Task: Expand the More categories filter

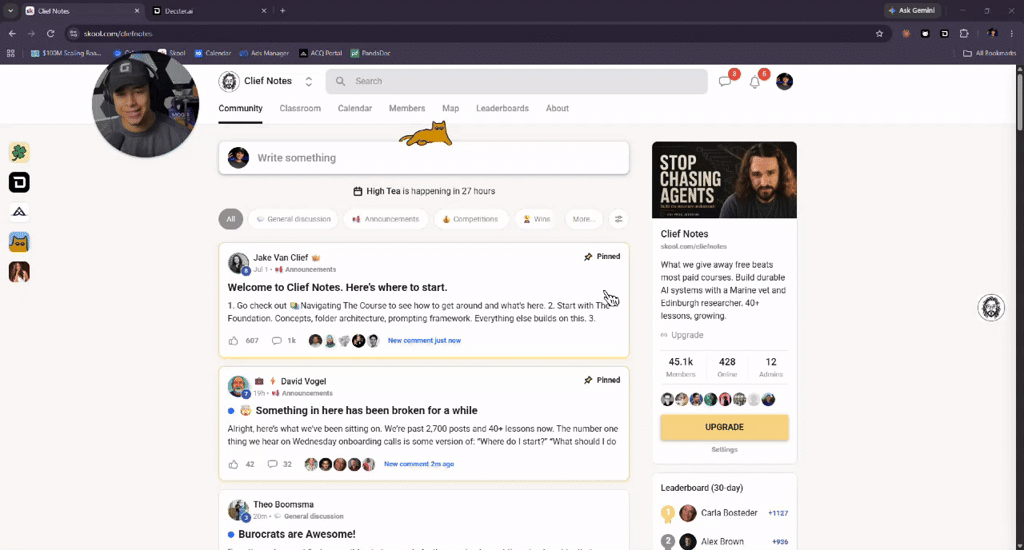Action: point(583,219)
